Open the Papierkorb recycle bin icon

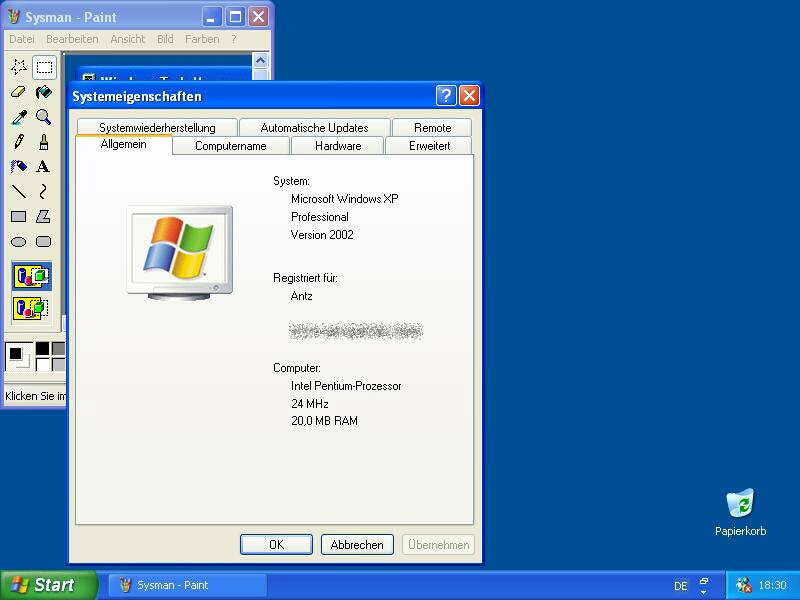click(740, 512)
